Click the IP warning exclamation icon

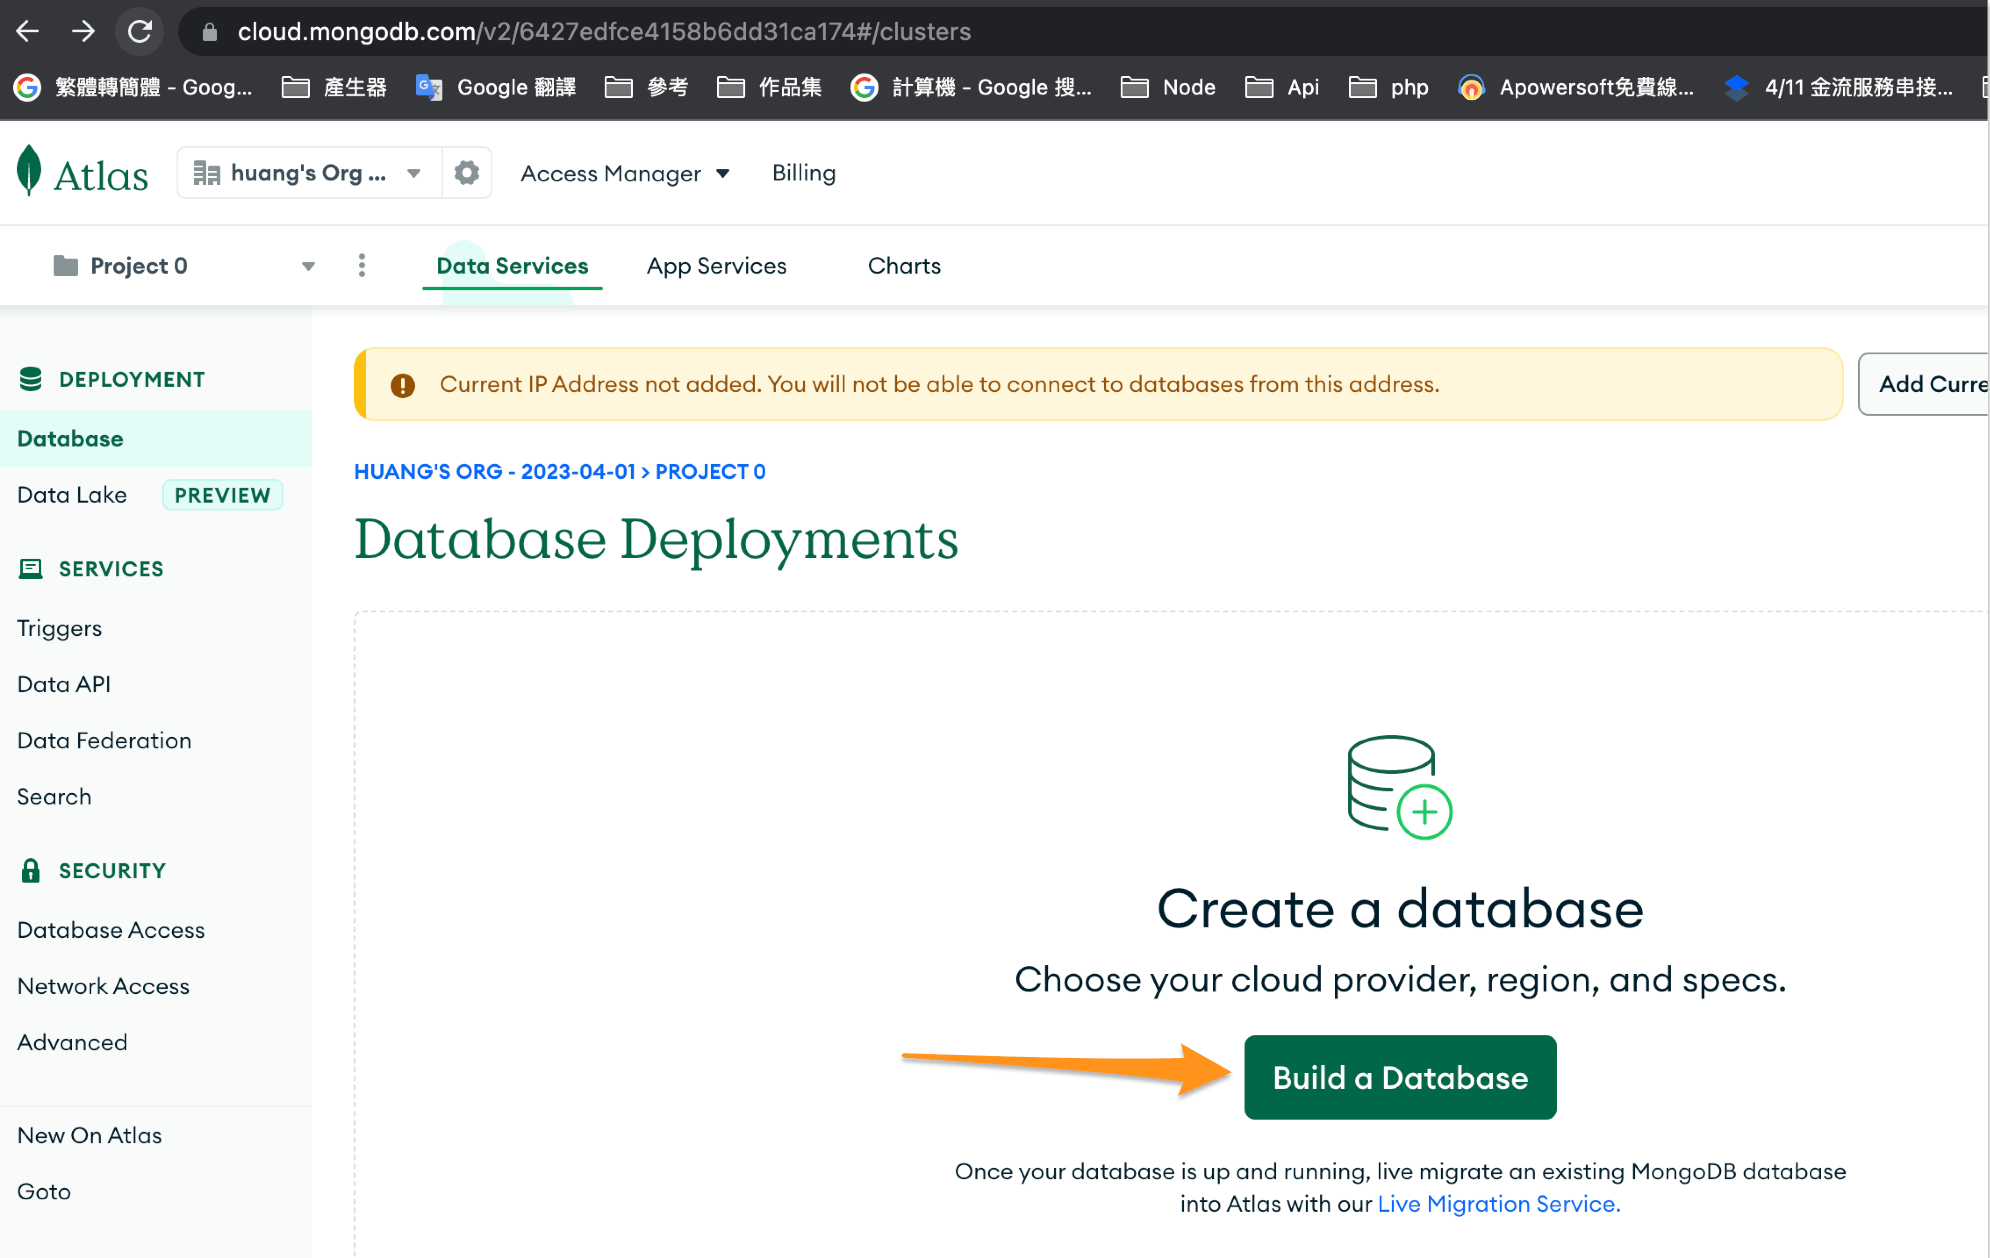(403, 385)
